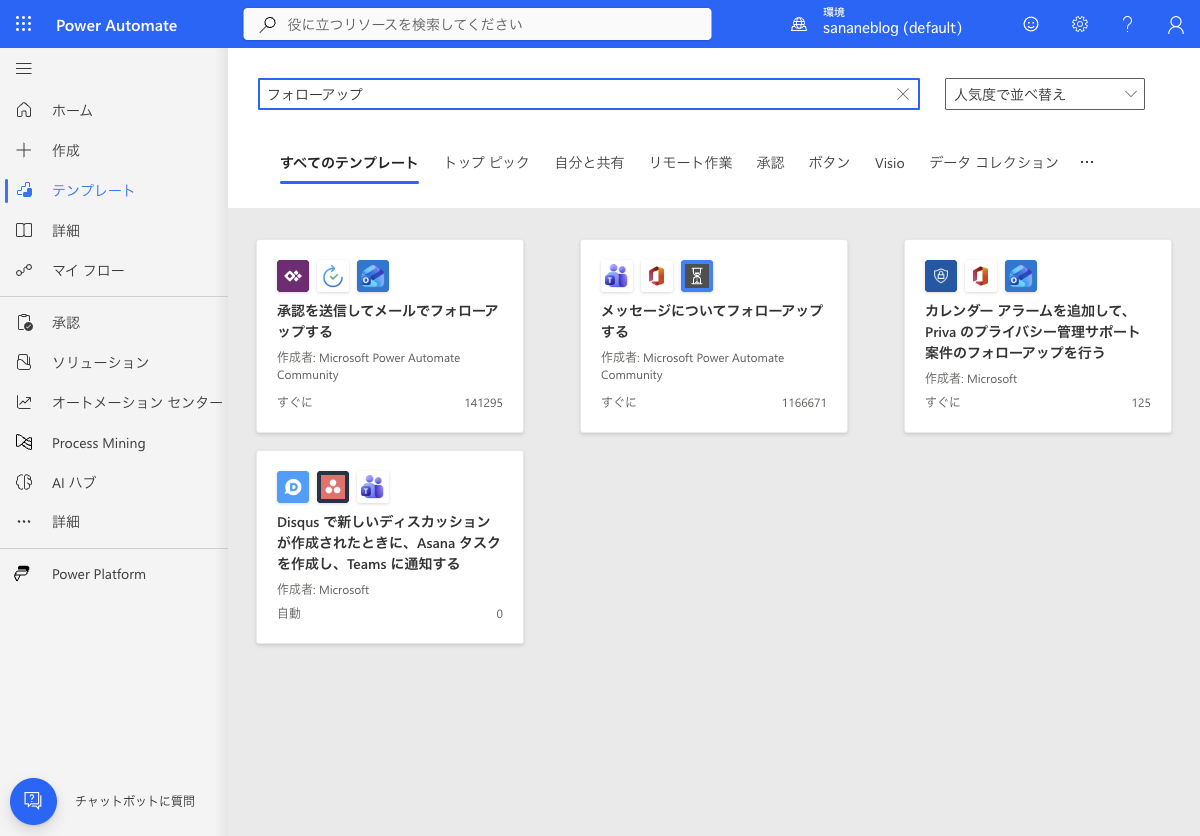Click the usage count 1166671
This screenshot has height=836, width=1200.
click(x=804, y=403)
